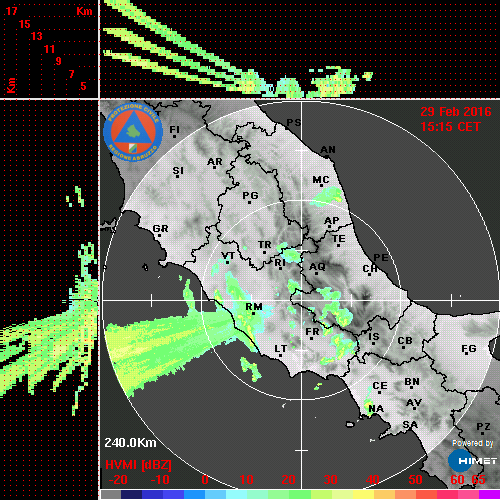500x500 pixels.
Task: Click the 'RM' city label
Action: pyautogui.click(x=254, y=307)
